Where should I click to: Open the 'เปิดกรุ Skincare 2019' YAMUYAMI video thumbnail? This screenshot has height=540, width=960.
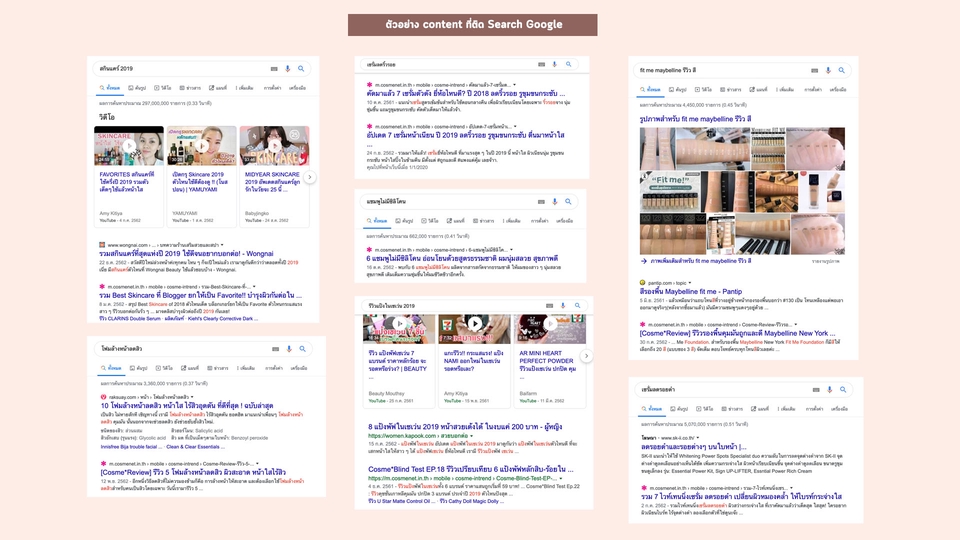[201, 146]
